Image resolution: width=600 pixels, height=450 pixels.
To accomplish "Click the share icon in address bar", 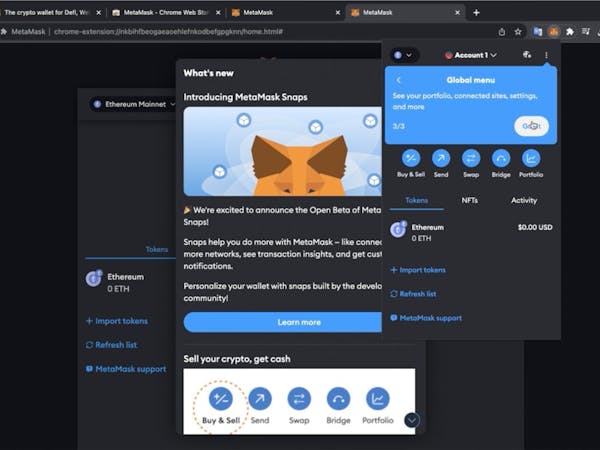I will 502,32.
